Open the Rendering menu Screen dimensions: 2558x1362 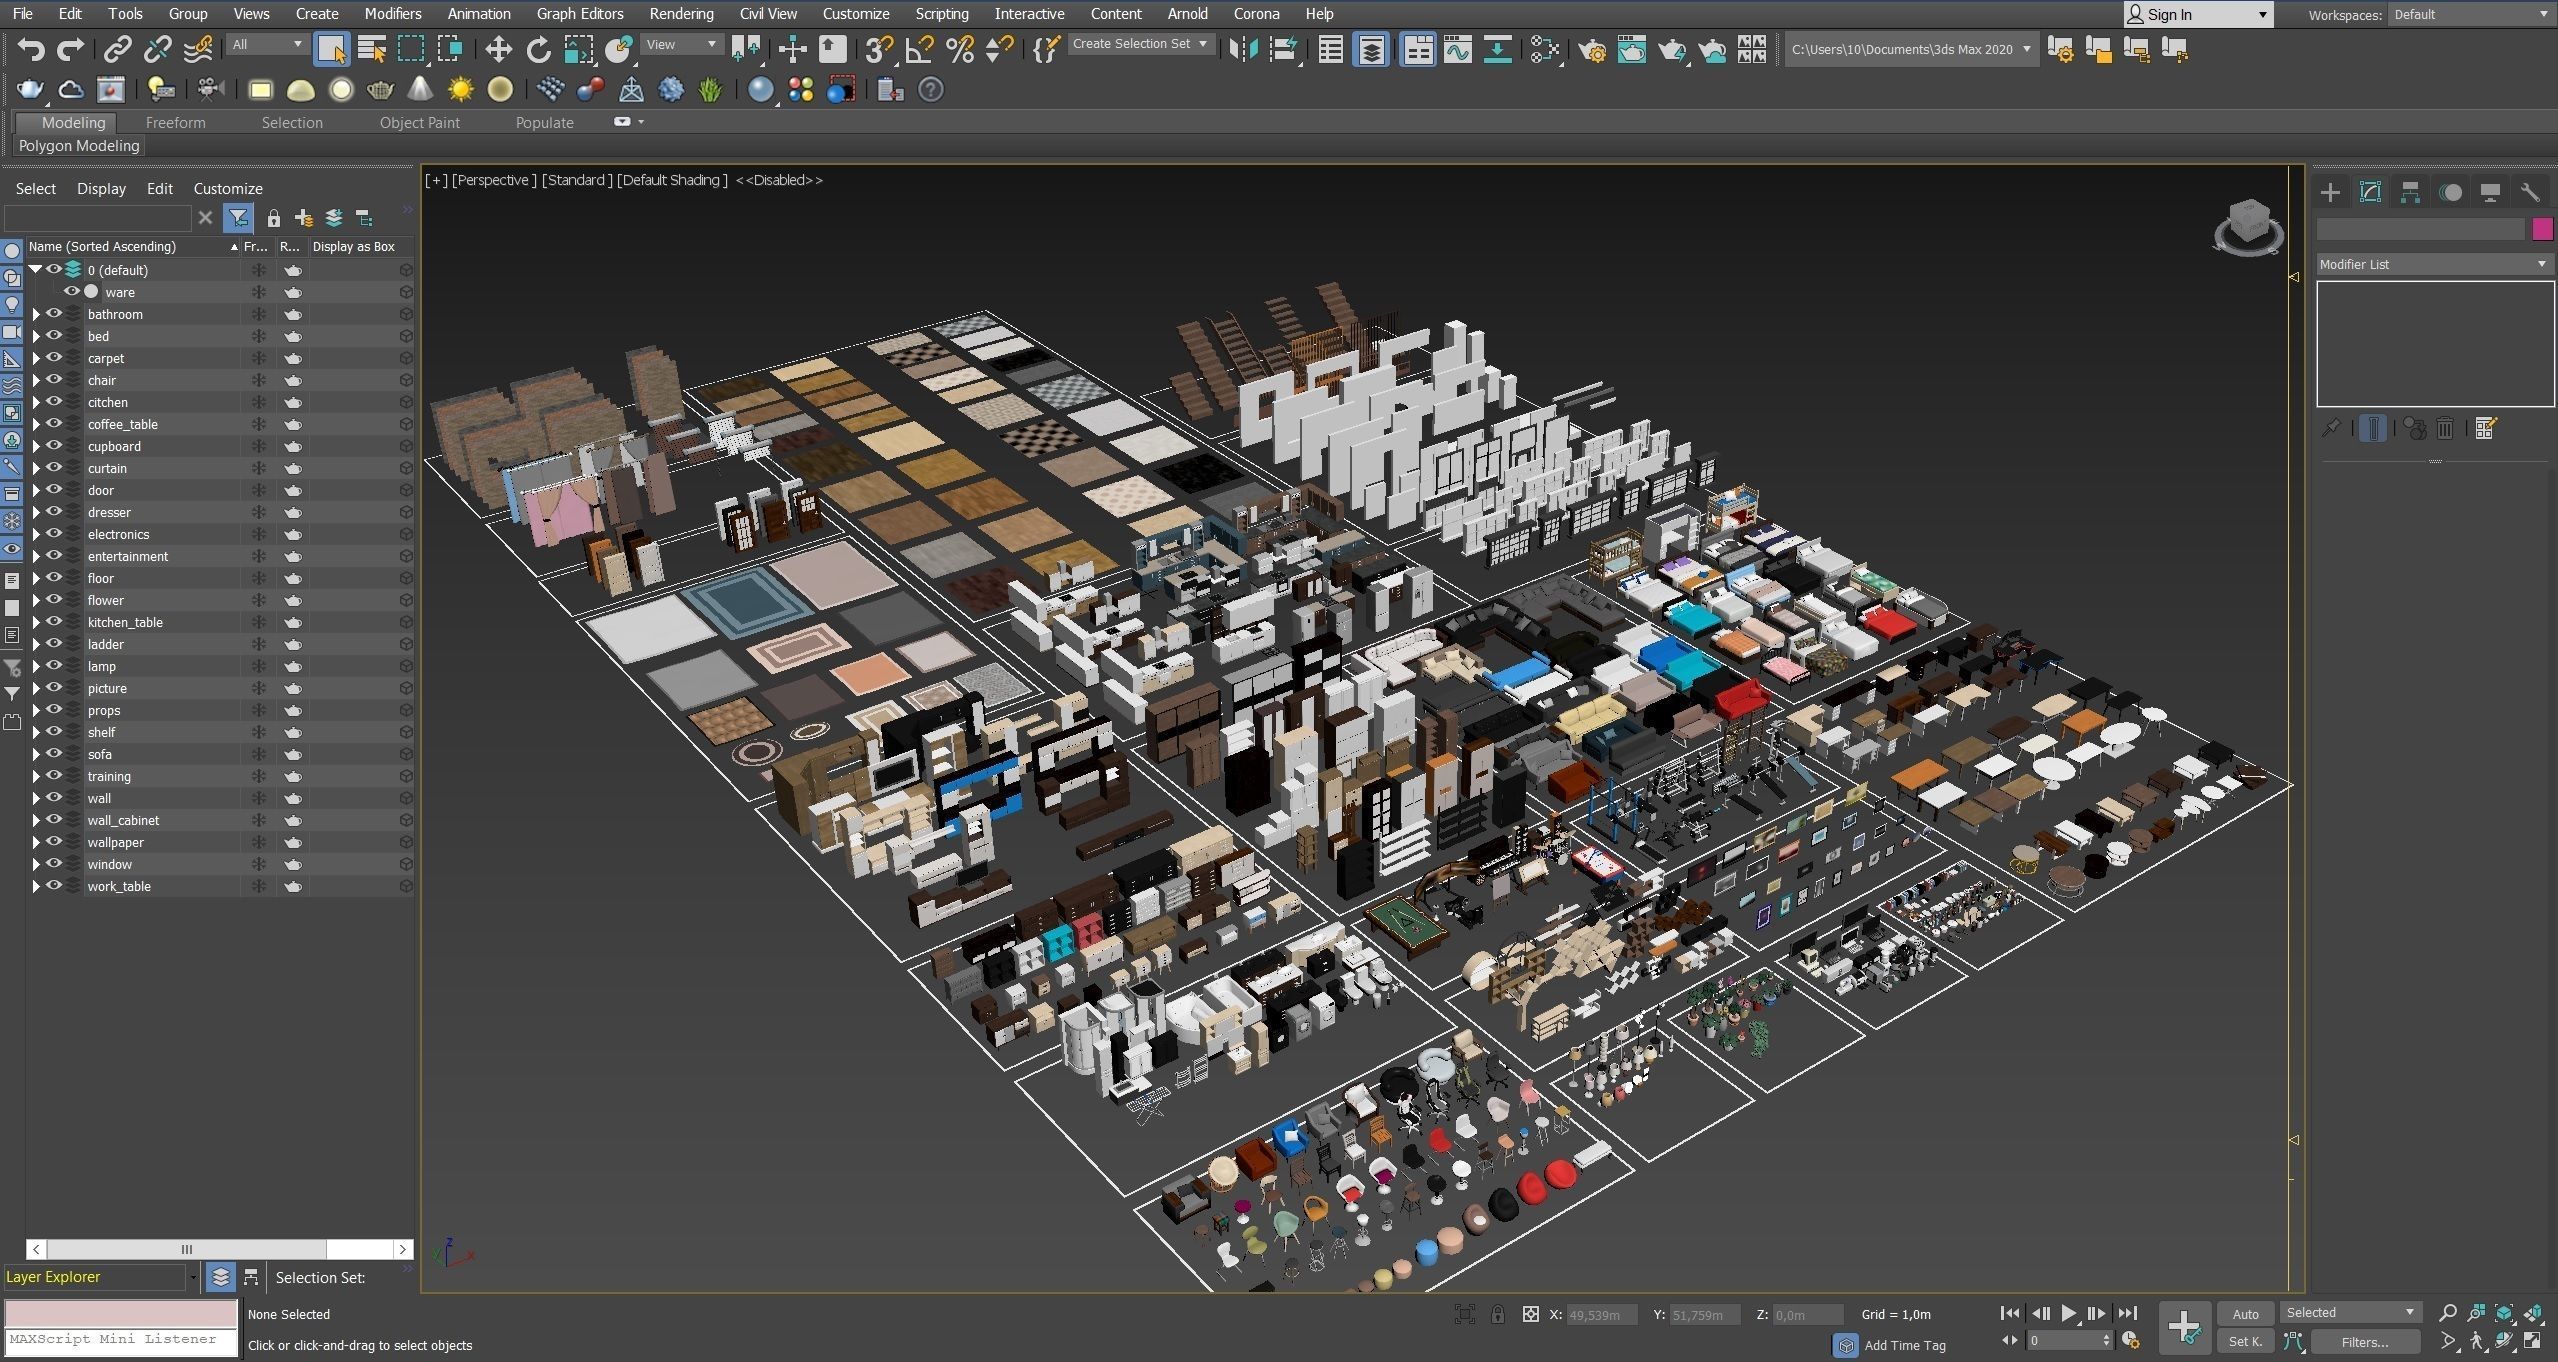point(681,14)
